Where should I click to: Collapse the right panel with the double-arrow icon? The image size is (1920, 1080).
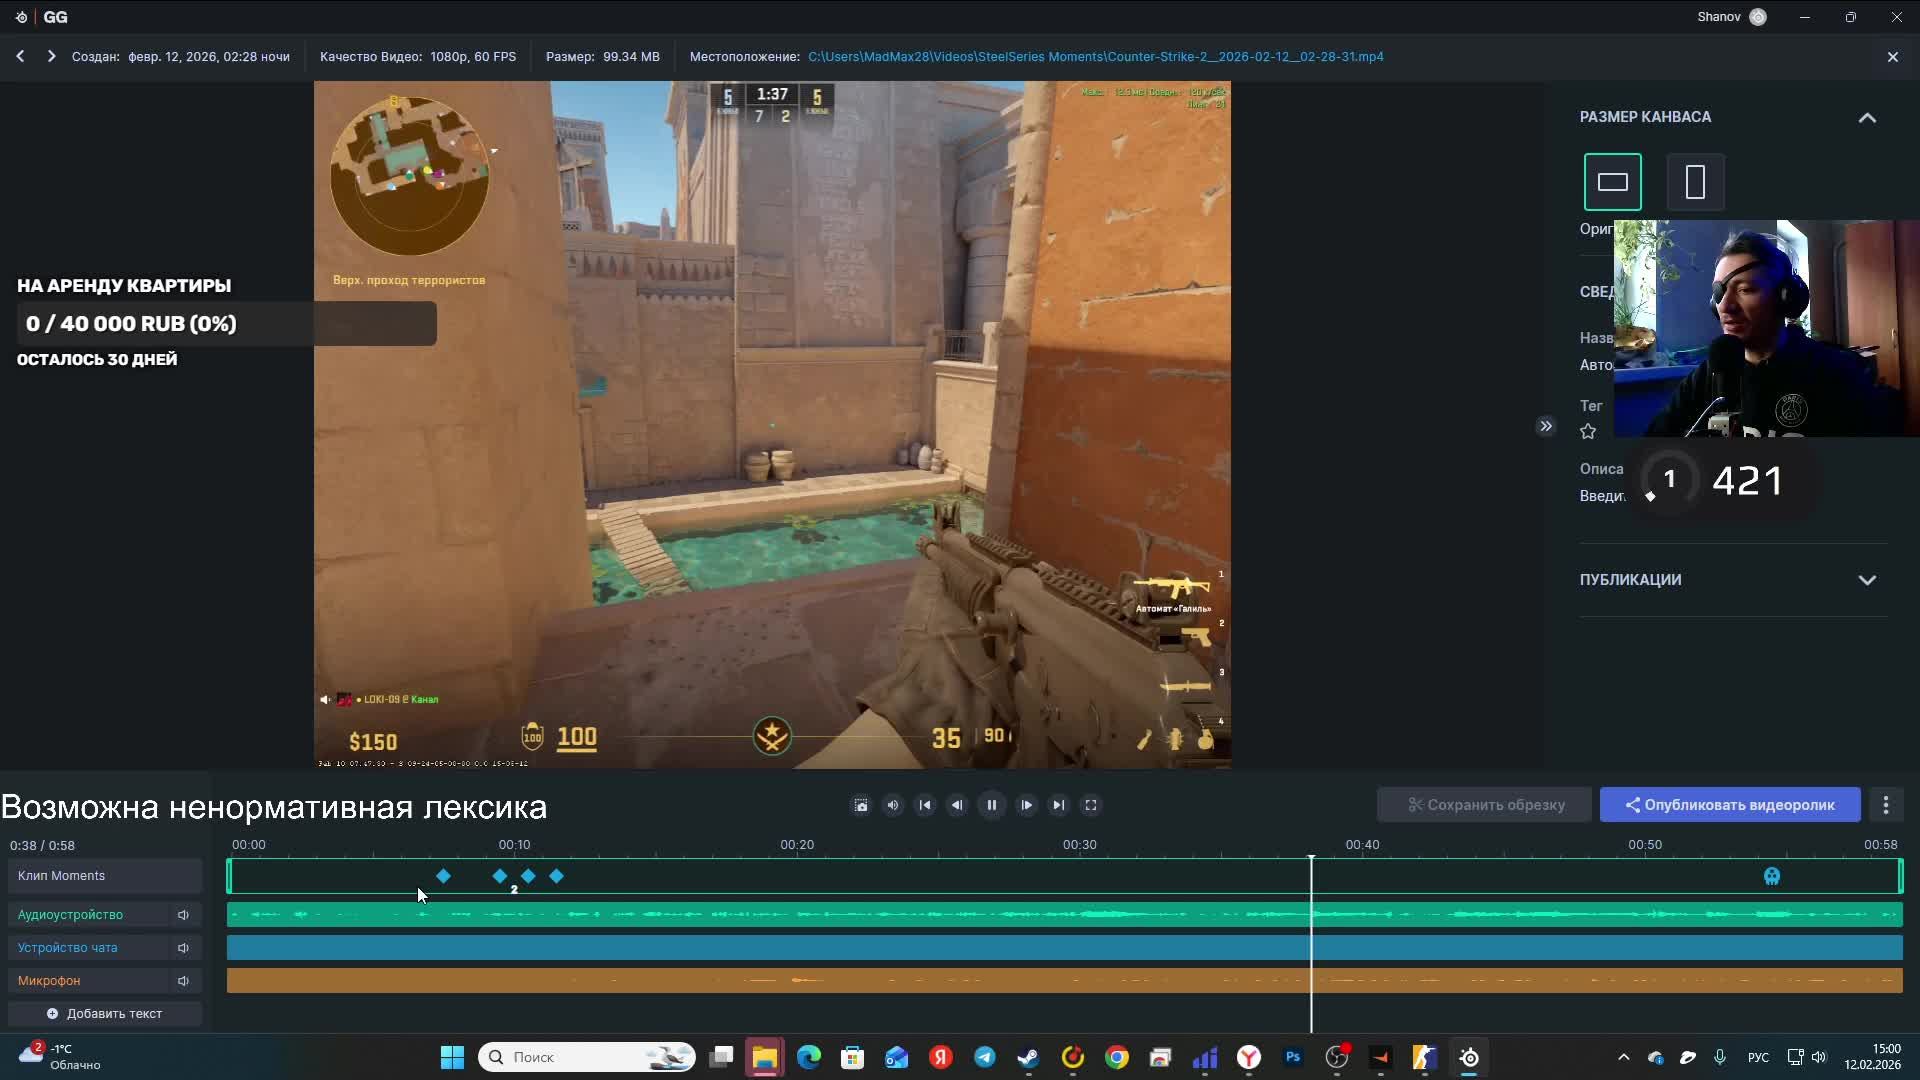(x=1545, y=426)
